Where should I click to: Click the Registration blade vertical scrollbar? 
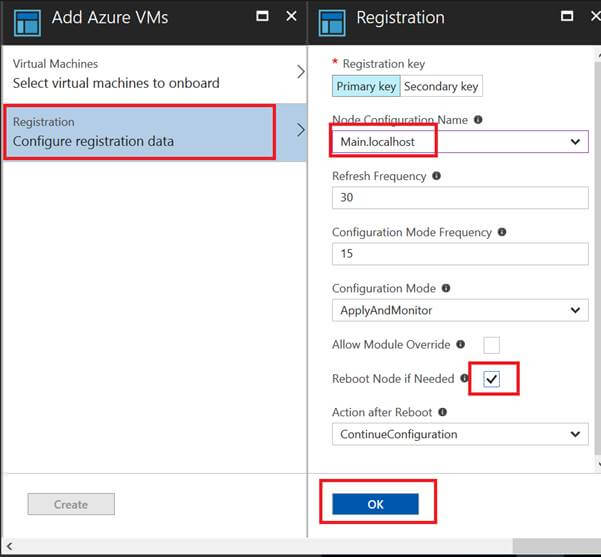coord(597,257)
